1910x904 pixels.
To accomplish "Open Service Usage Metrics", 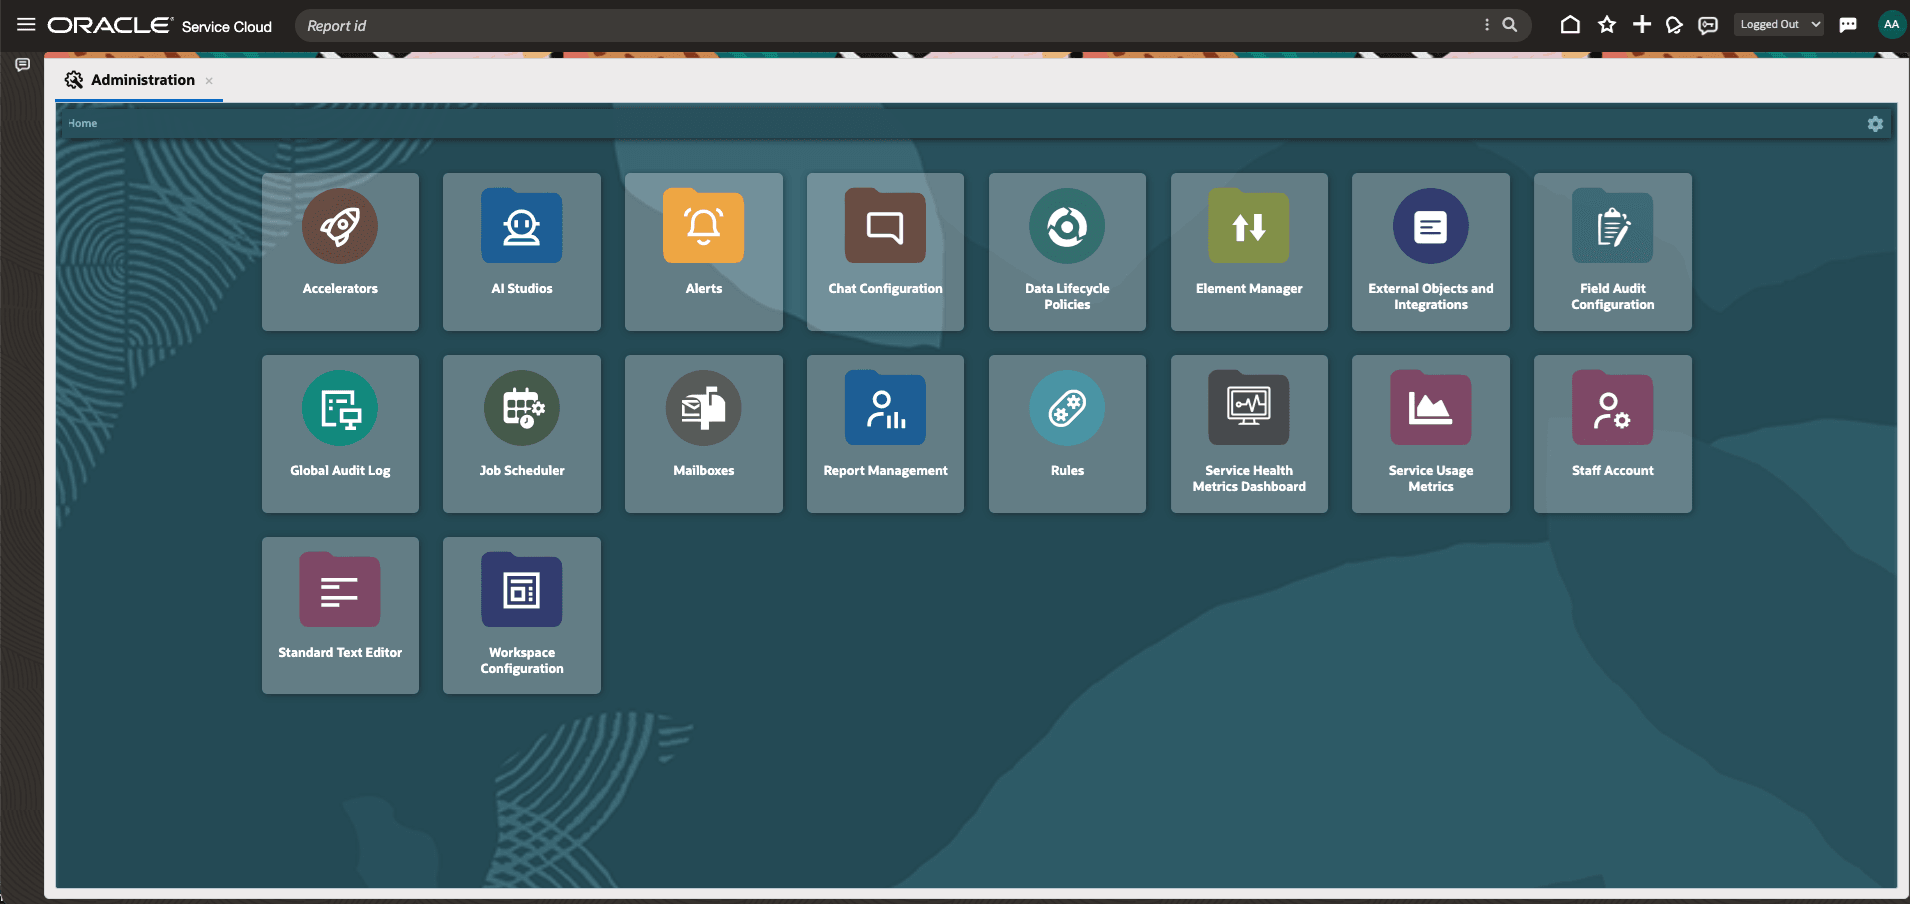I will click(x=1431, y=434).
